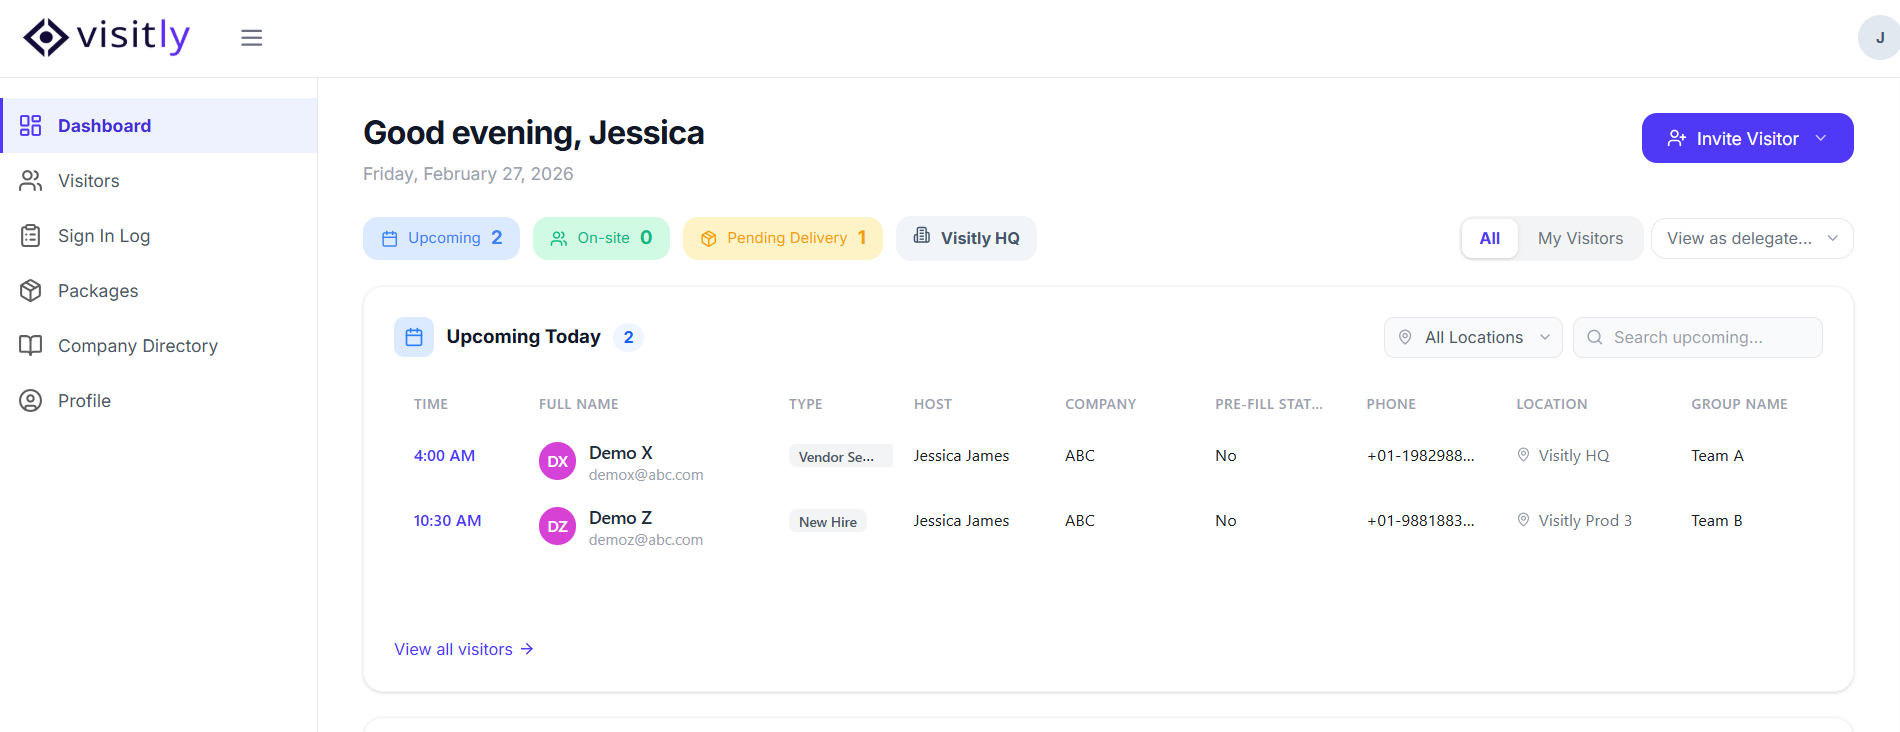Open Company Directory
1900x732 pixels.
tap(159, 345)
